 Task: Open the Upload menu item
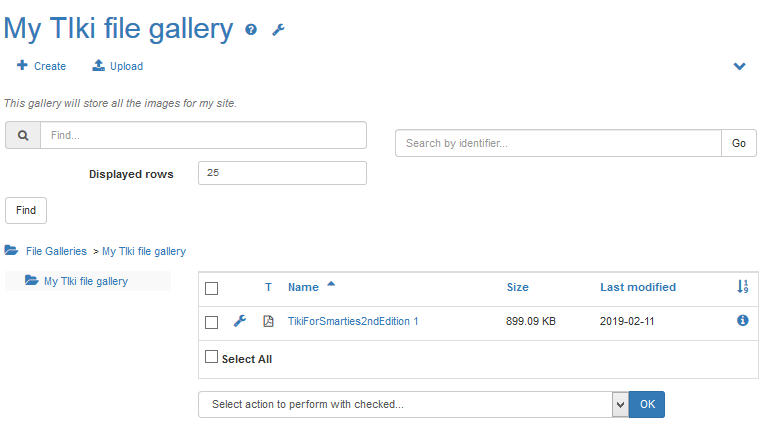(118, 66)
